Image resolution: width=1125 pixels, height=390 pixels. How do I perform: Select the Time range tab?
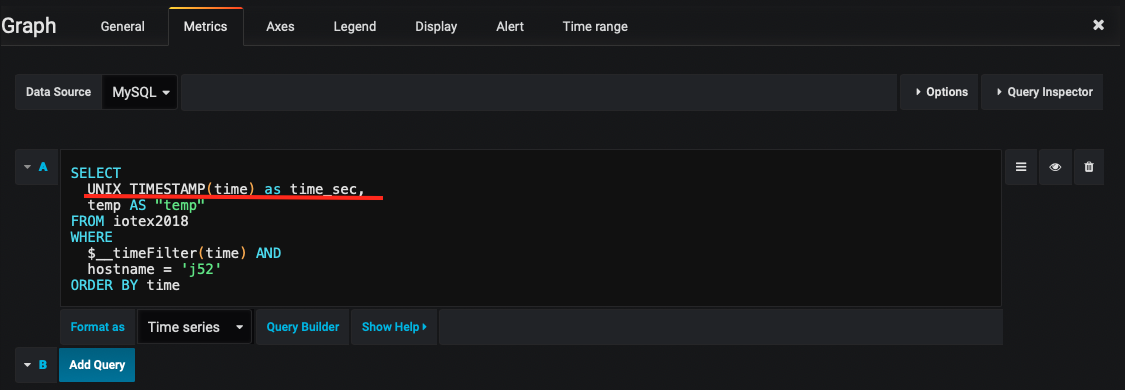(x=595, y=27)
